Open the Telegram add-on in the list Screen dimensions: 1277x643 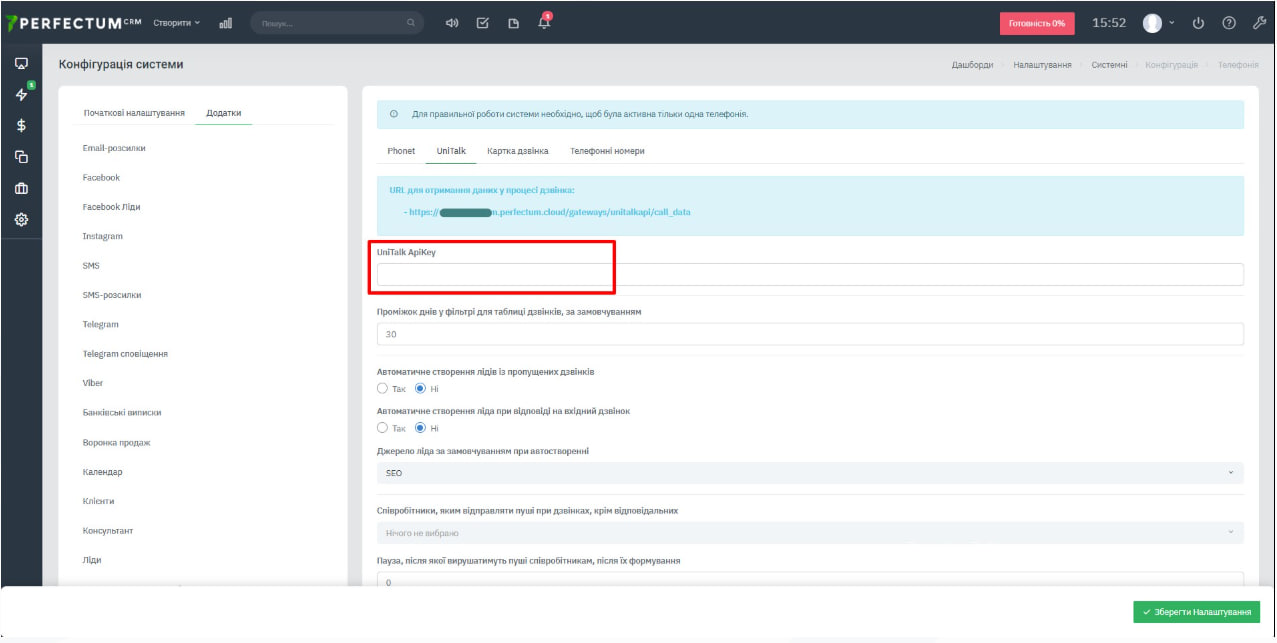point(101,325)
